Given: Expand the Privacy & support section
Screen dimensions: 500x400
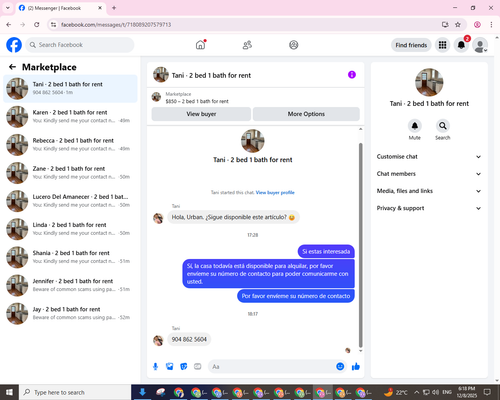Looking at the screenshot, I should pyautogui.click(x=429, y=208).
